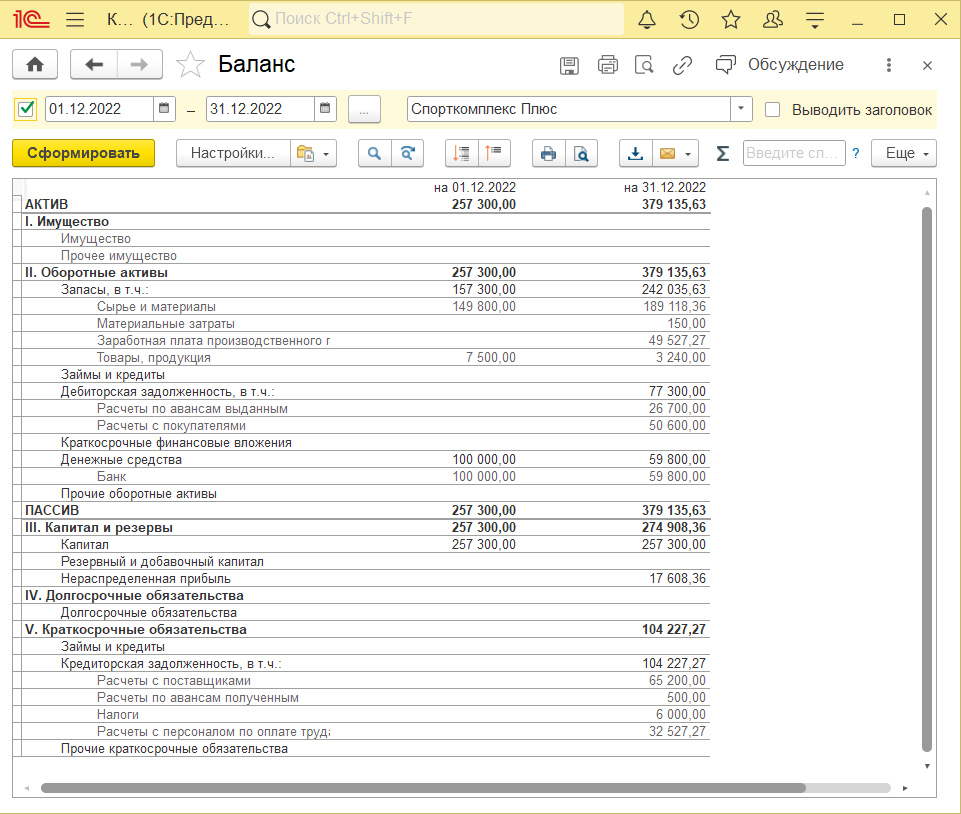This screenshot has width=961, height=814.
Task: Expand the Спорткомплекс Плюс organization dropdown
Action: (741, 109)
